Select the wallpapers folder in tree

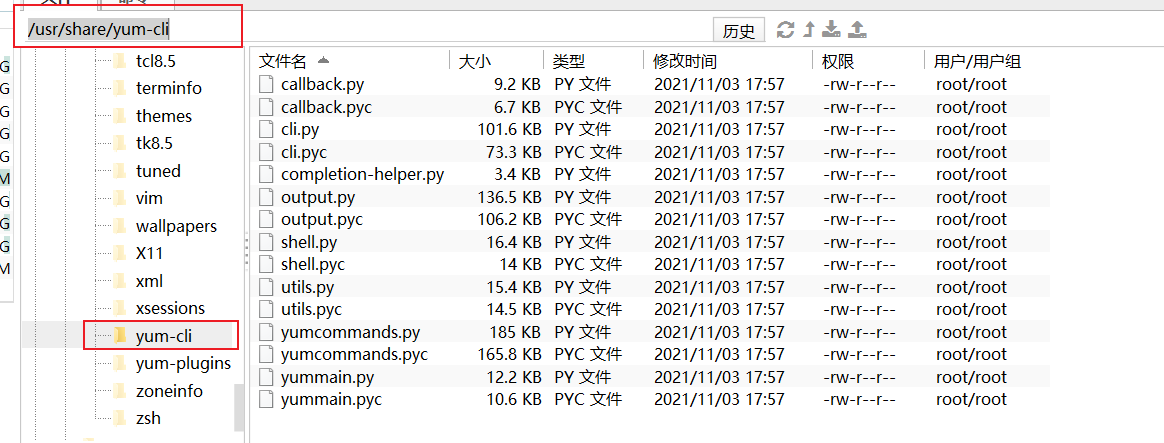point(177,226)
